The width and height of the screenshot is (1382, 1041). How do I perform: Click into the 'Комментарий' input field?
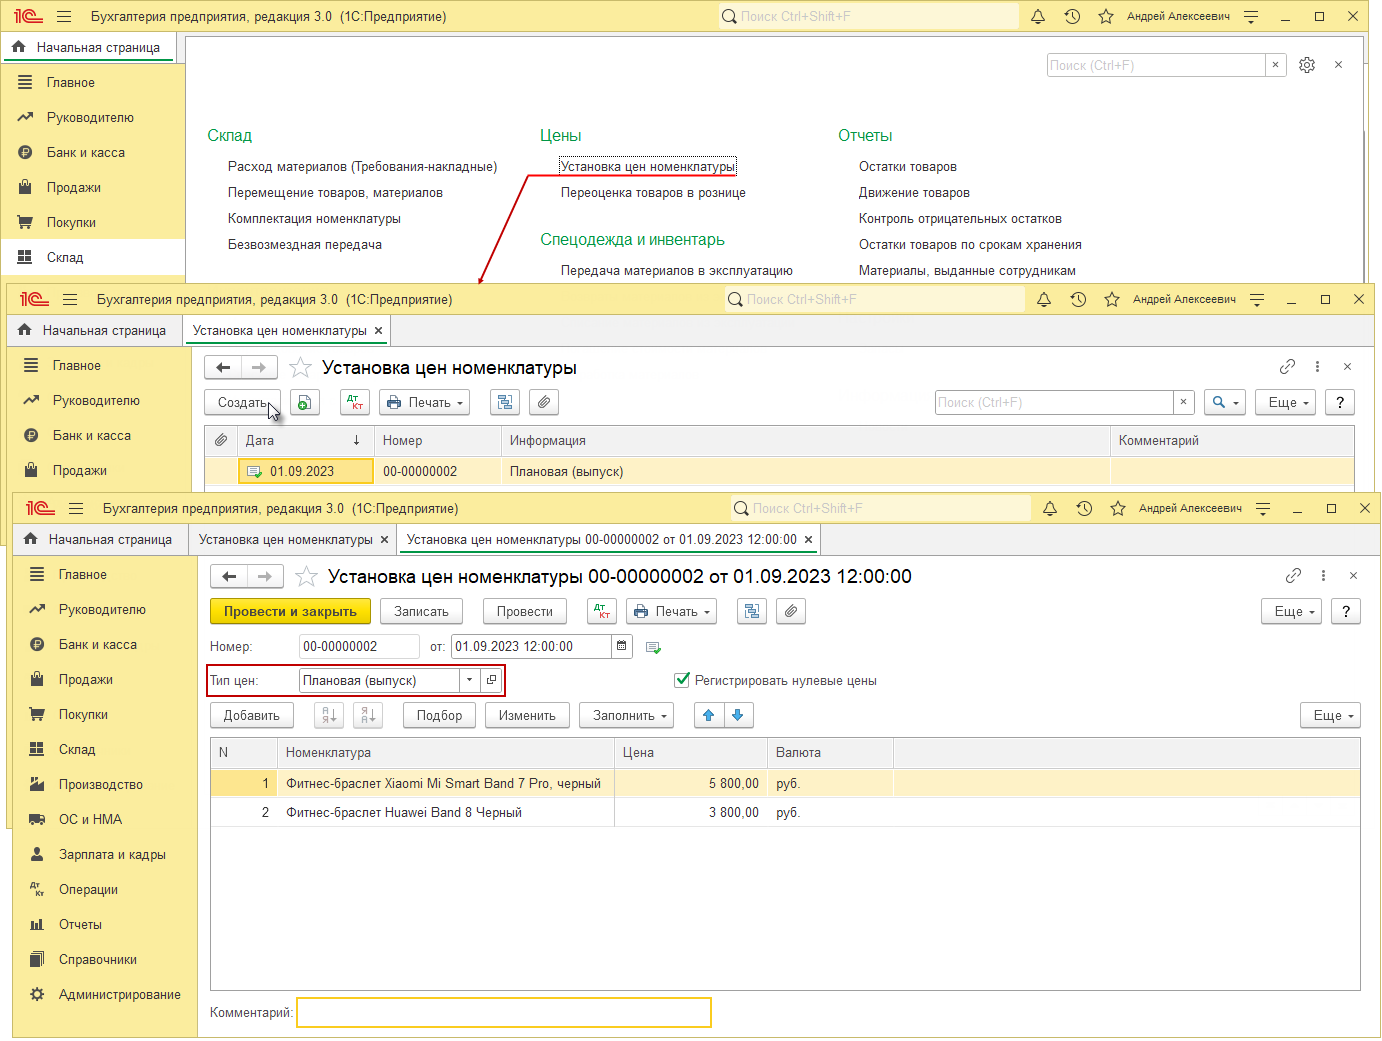(504, 1012)
